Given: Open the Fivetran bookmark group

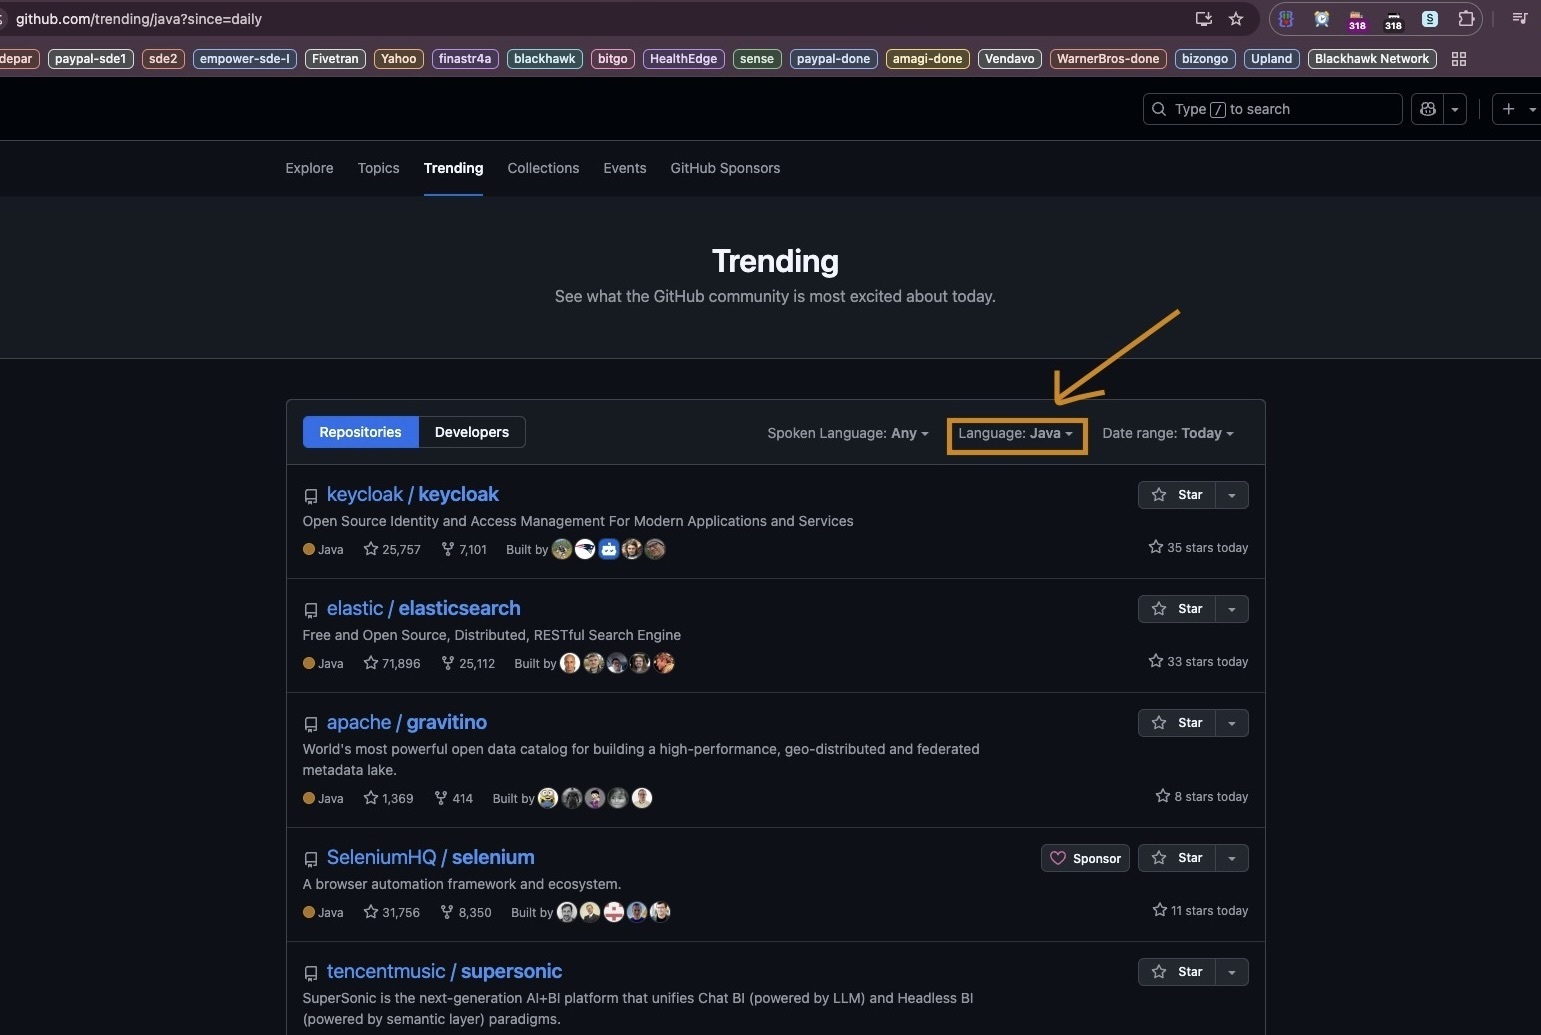Looking at the screenshot, I should (335, 59).
